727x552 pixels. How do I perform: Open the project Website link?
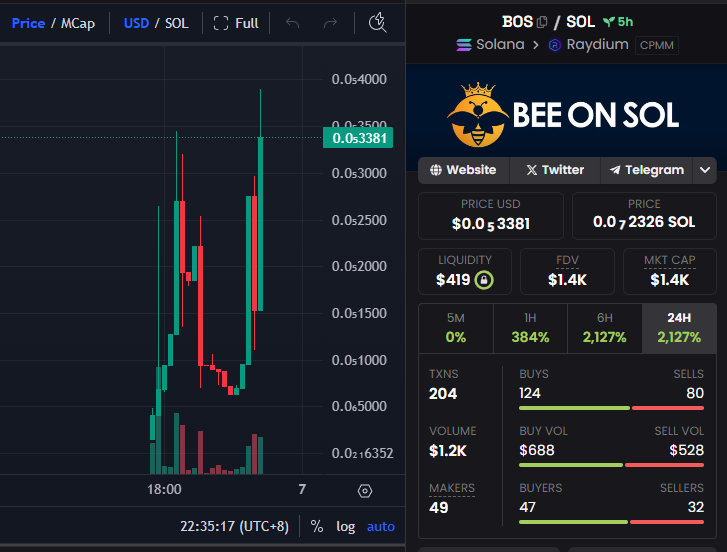click(463, 170)
